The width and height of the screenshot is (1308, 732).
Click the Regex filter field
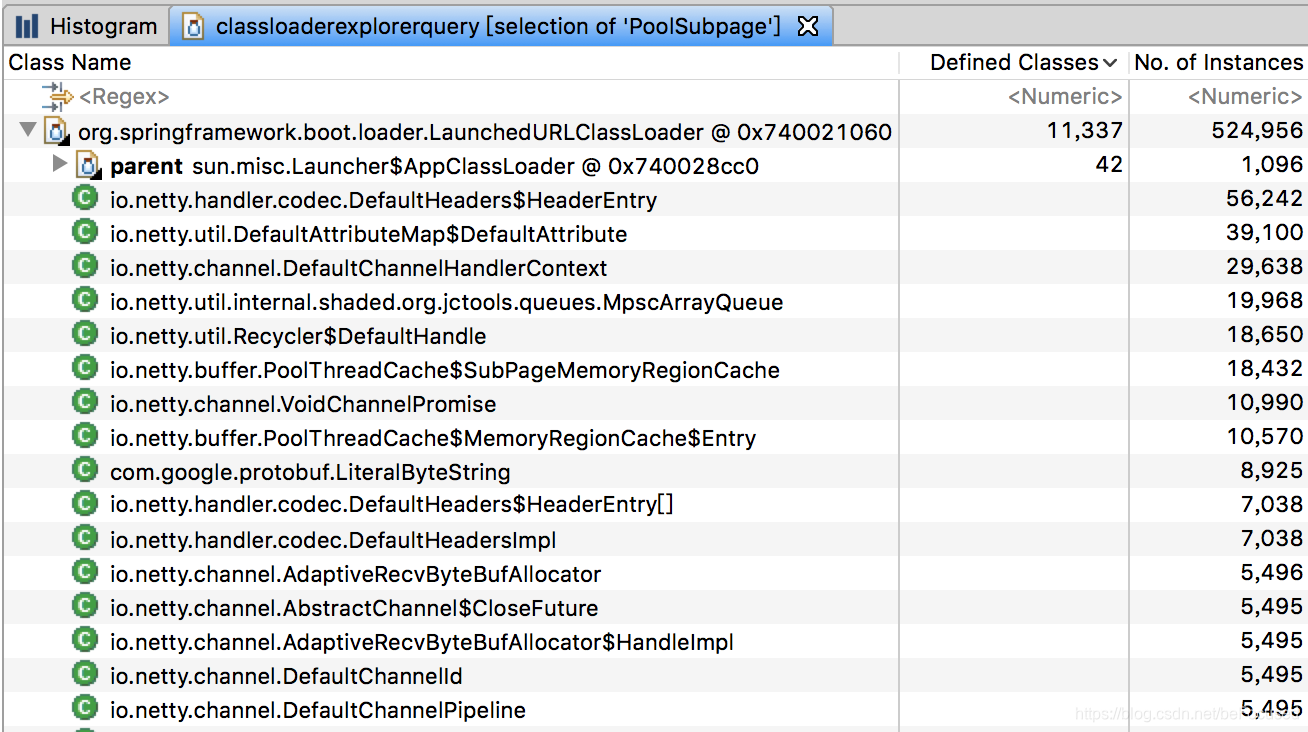(x=124, y=97)
